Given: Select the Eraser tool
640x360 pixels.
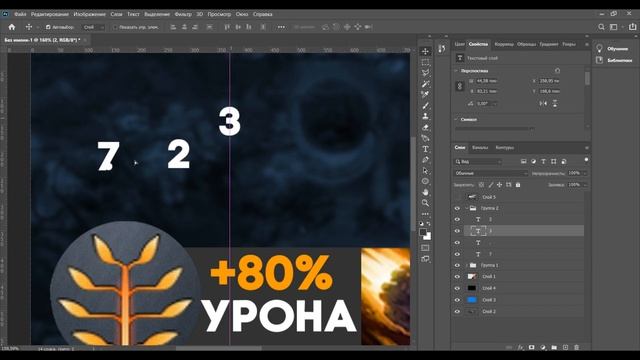Looking at the screenshot, I should (425, 127).
